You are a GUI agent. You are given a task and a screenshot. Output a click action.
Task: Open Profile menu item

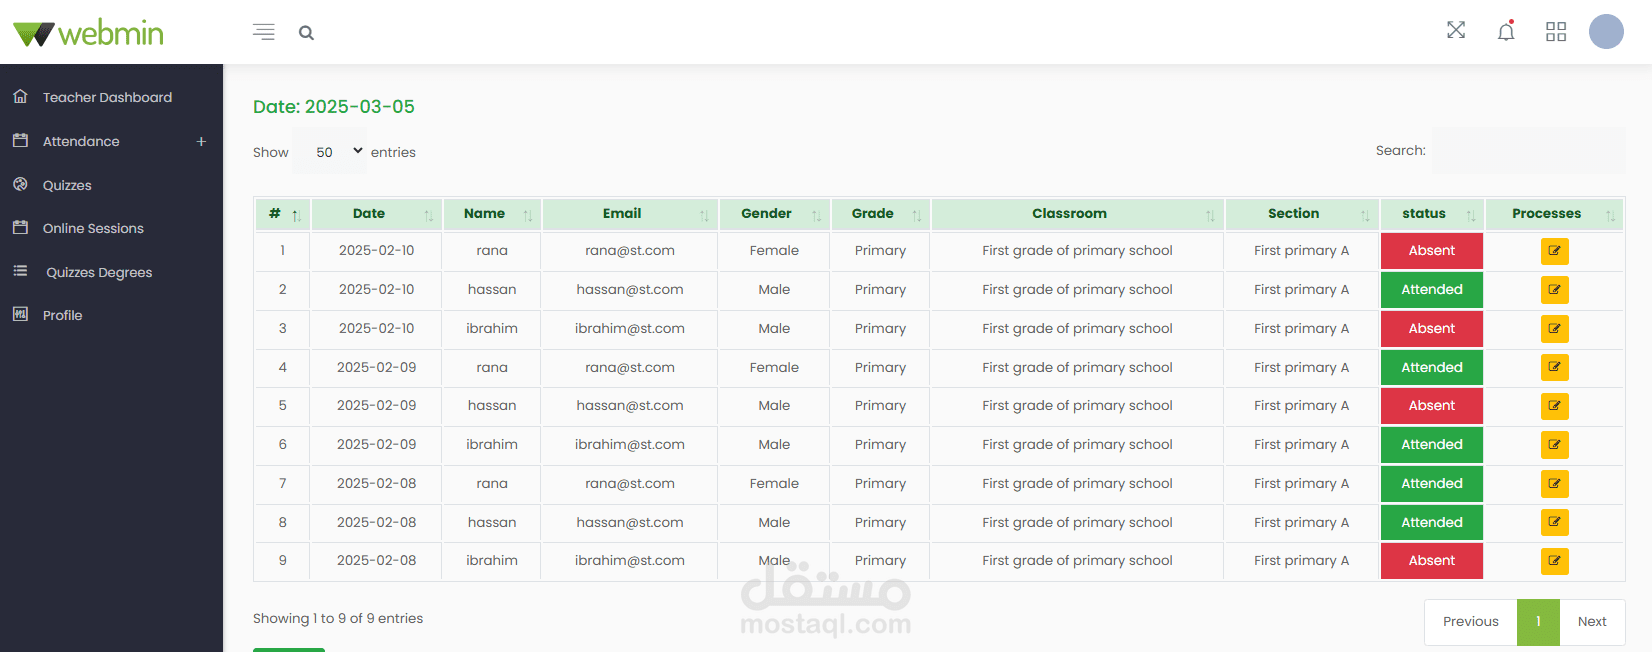click(x=62, y=315)
